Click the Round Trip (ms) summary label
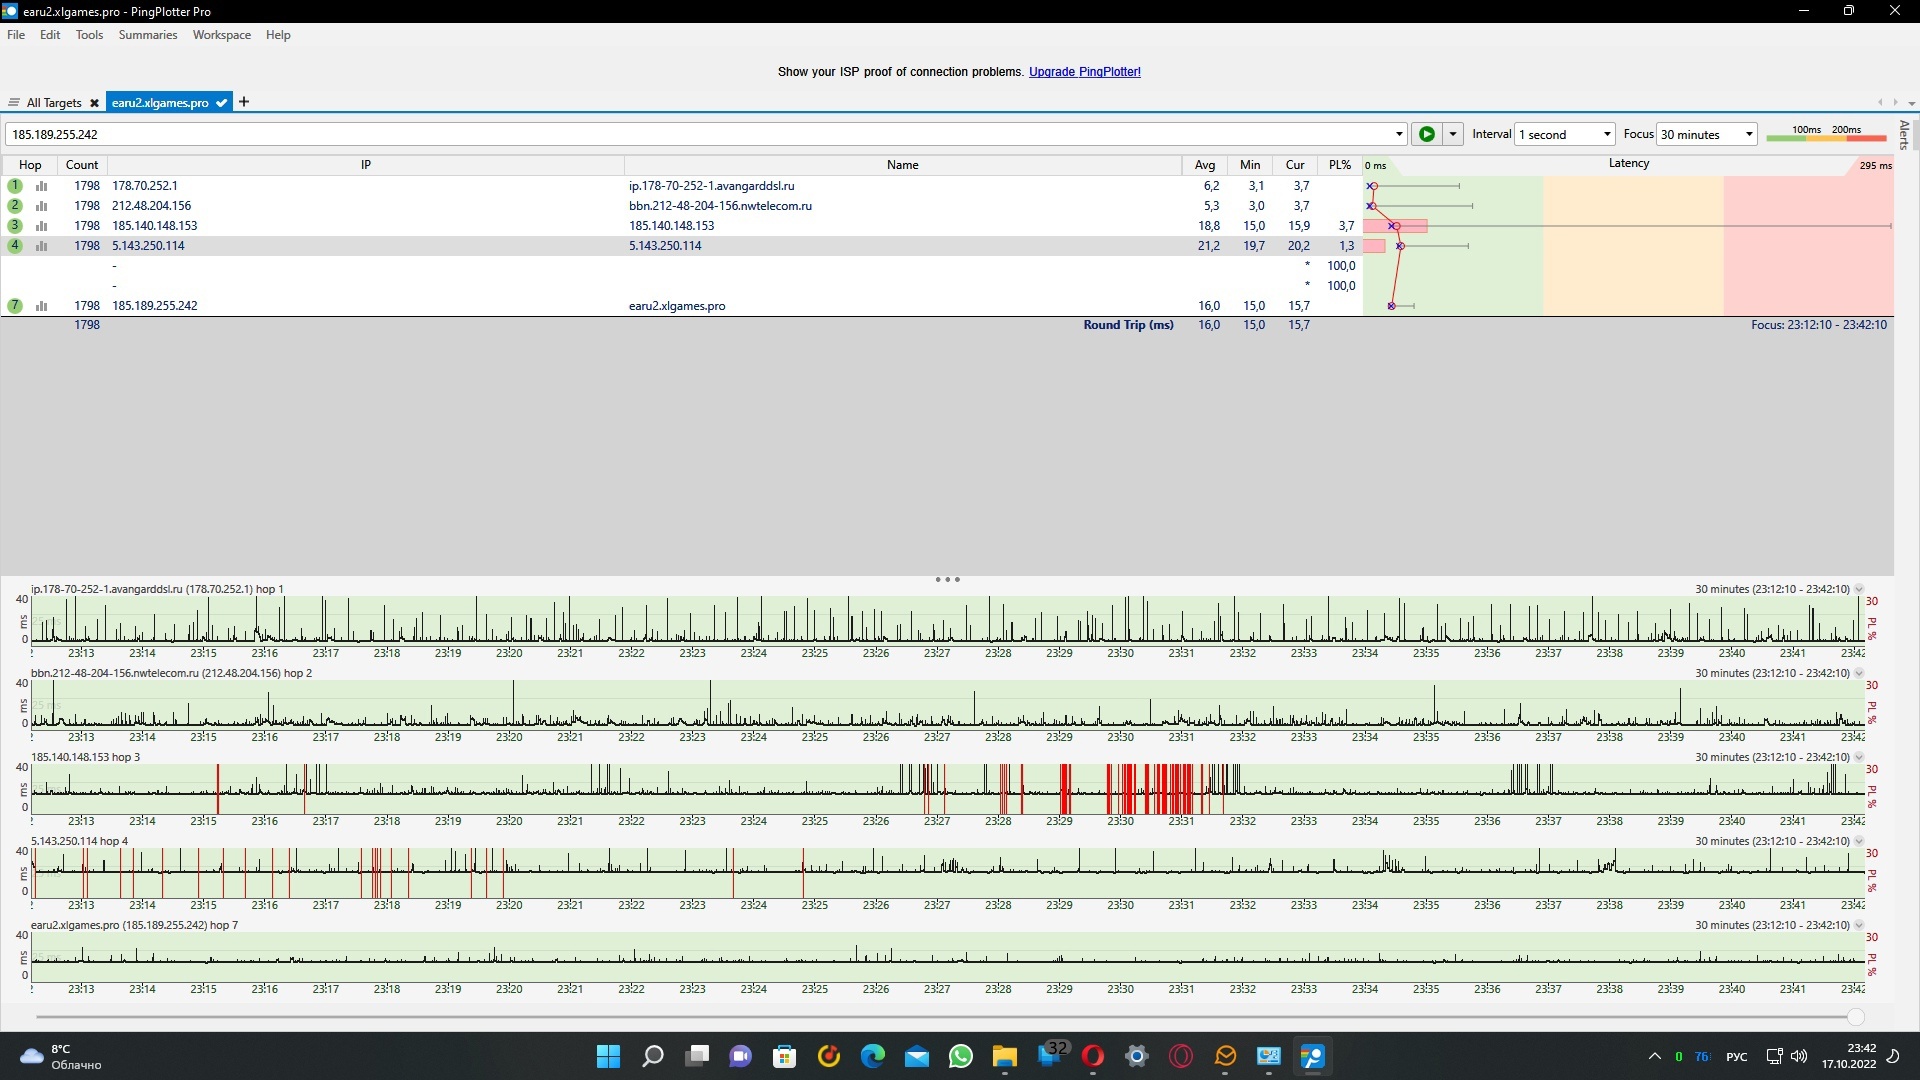1920x1080 pixels. [1128, 325]
